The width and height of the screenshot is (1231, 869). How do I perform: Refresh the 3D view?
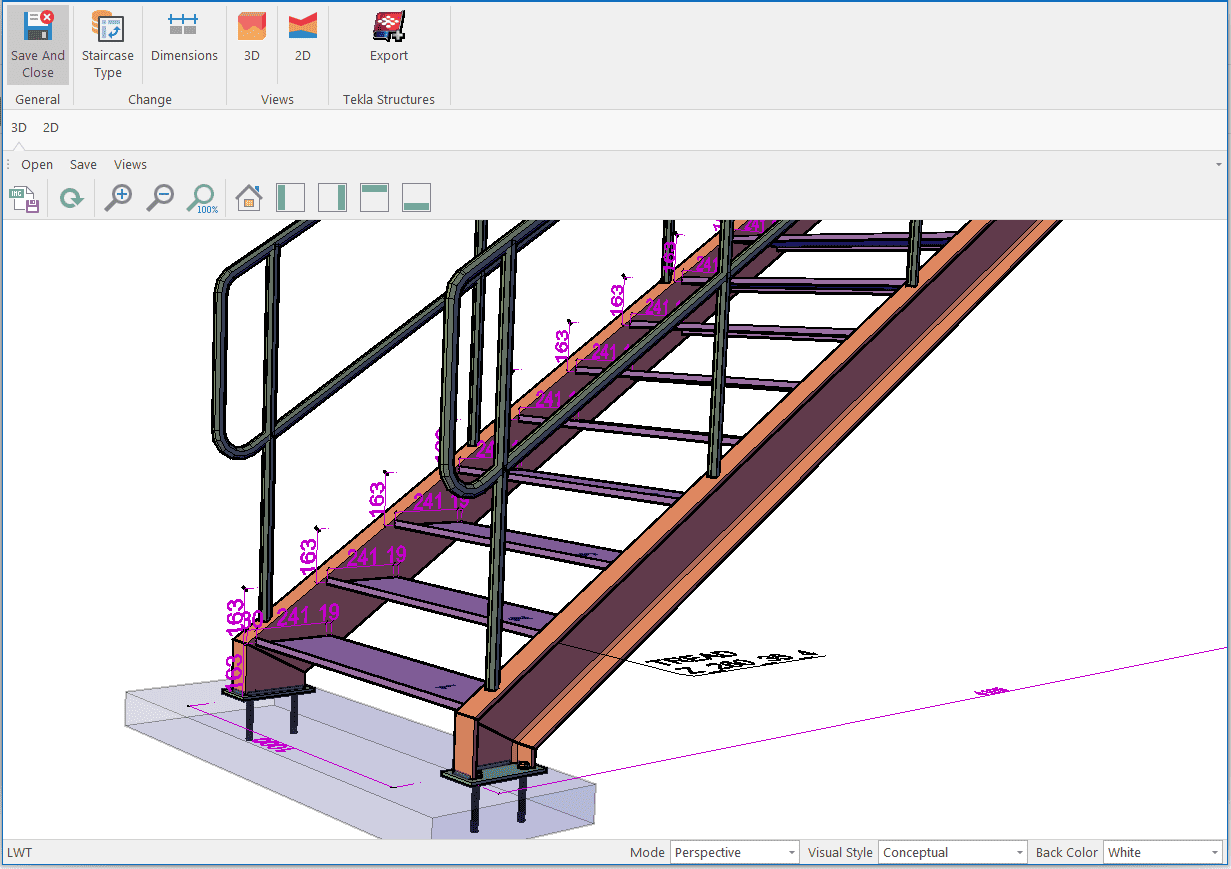71,199
